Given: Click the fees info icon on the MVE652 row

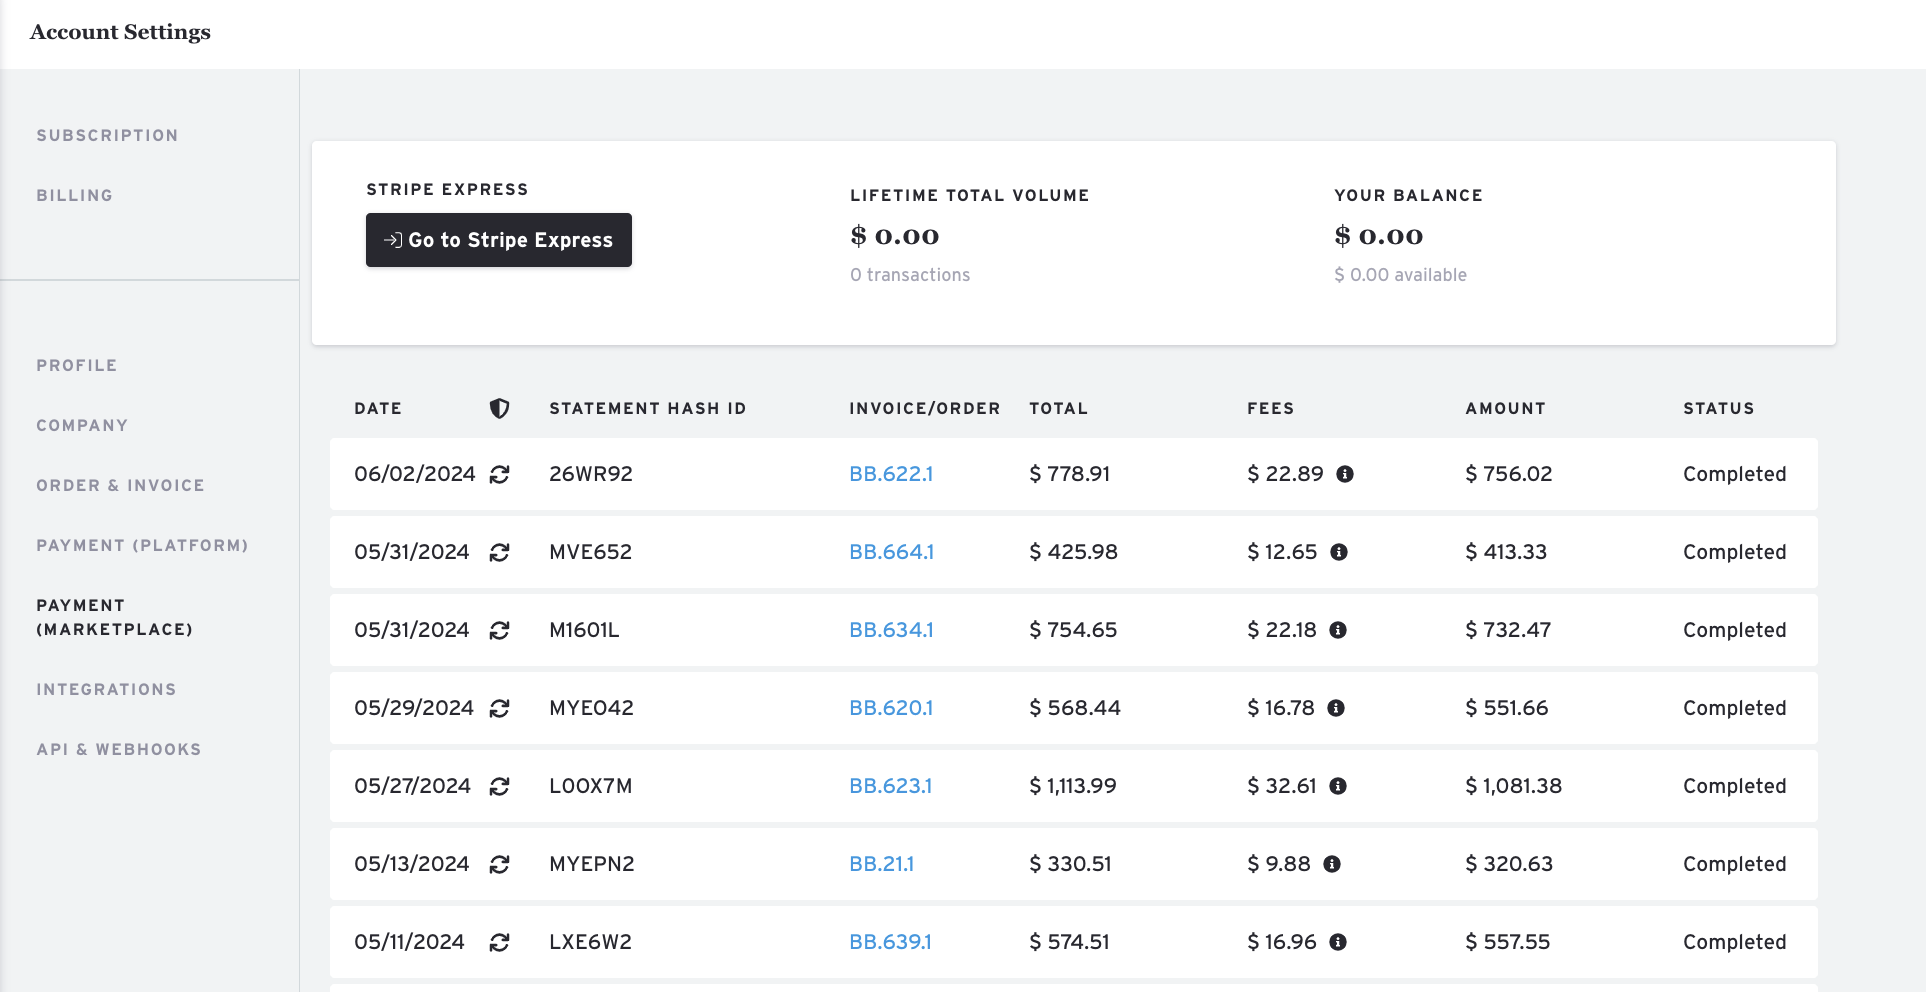Looking at the screenshot, I should coord(1340,552).
